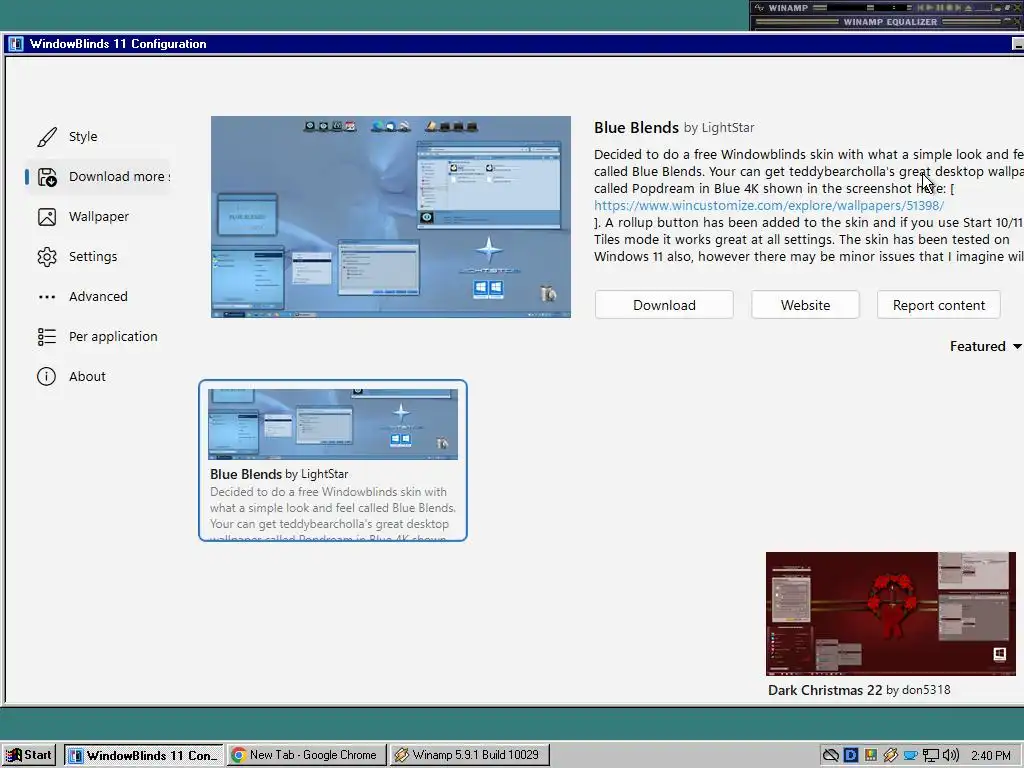This screenshot has width=1024, height=768.
Task: Click the About info circle icon
Action: tap(46, 376)
